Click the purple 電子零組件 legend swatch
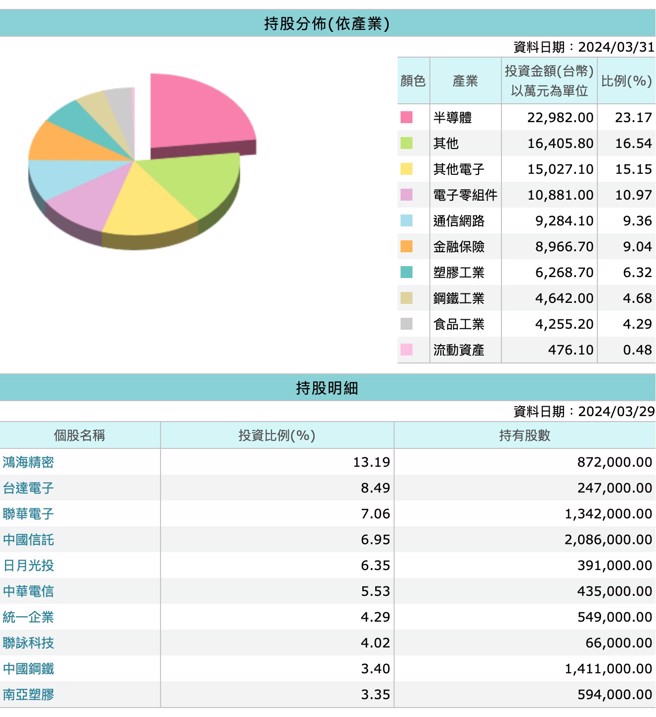 (x=406, y=195)
